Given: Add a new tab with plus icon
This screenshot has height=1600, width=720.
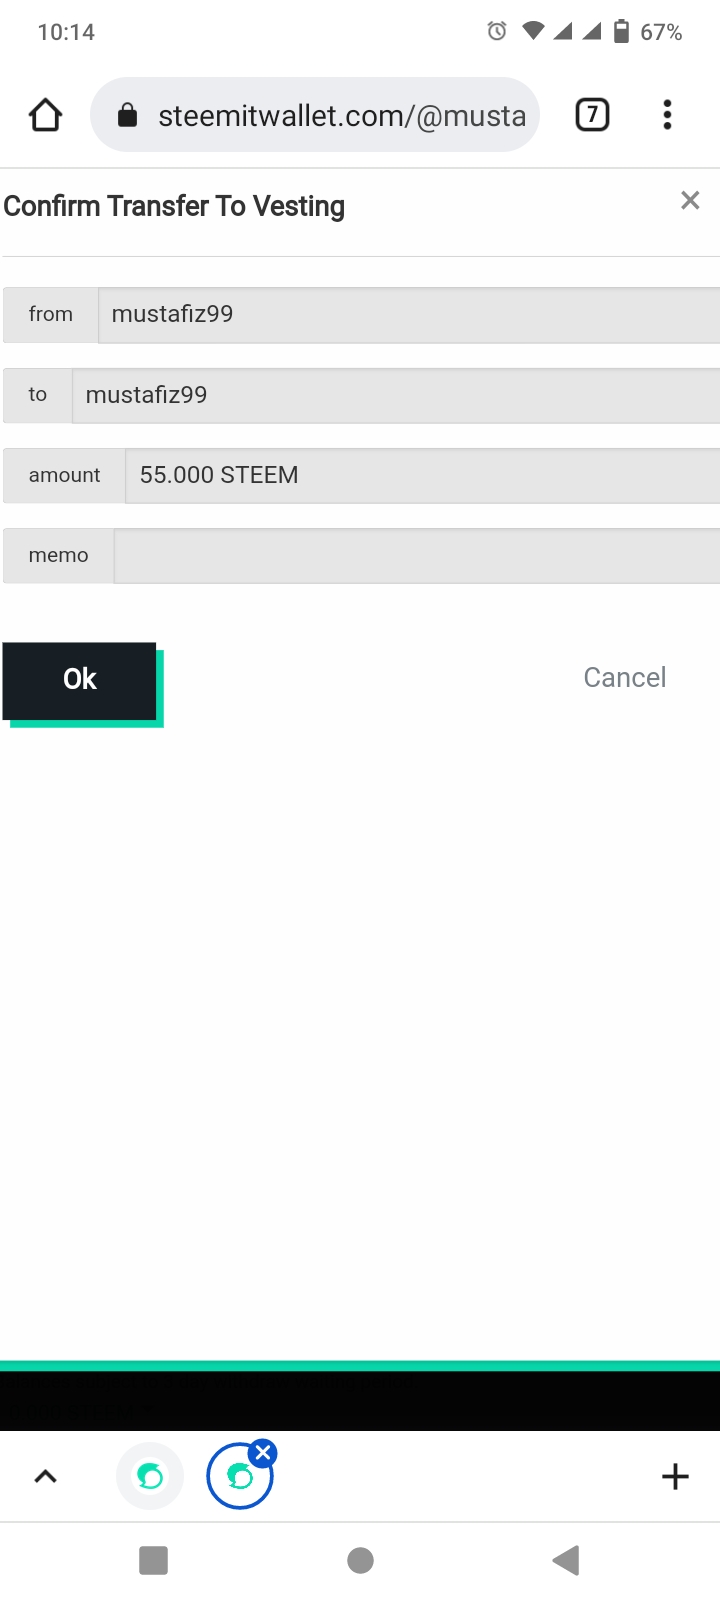Looking at the screenshot, I should click(x=676, y=1476).
